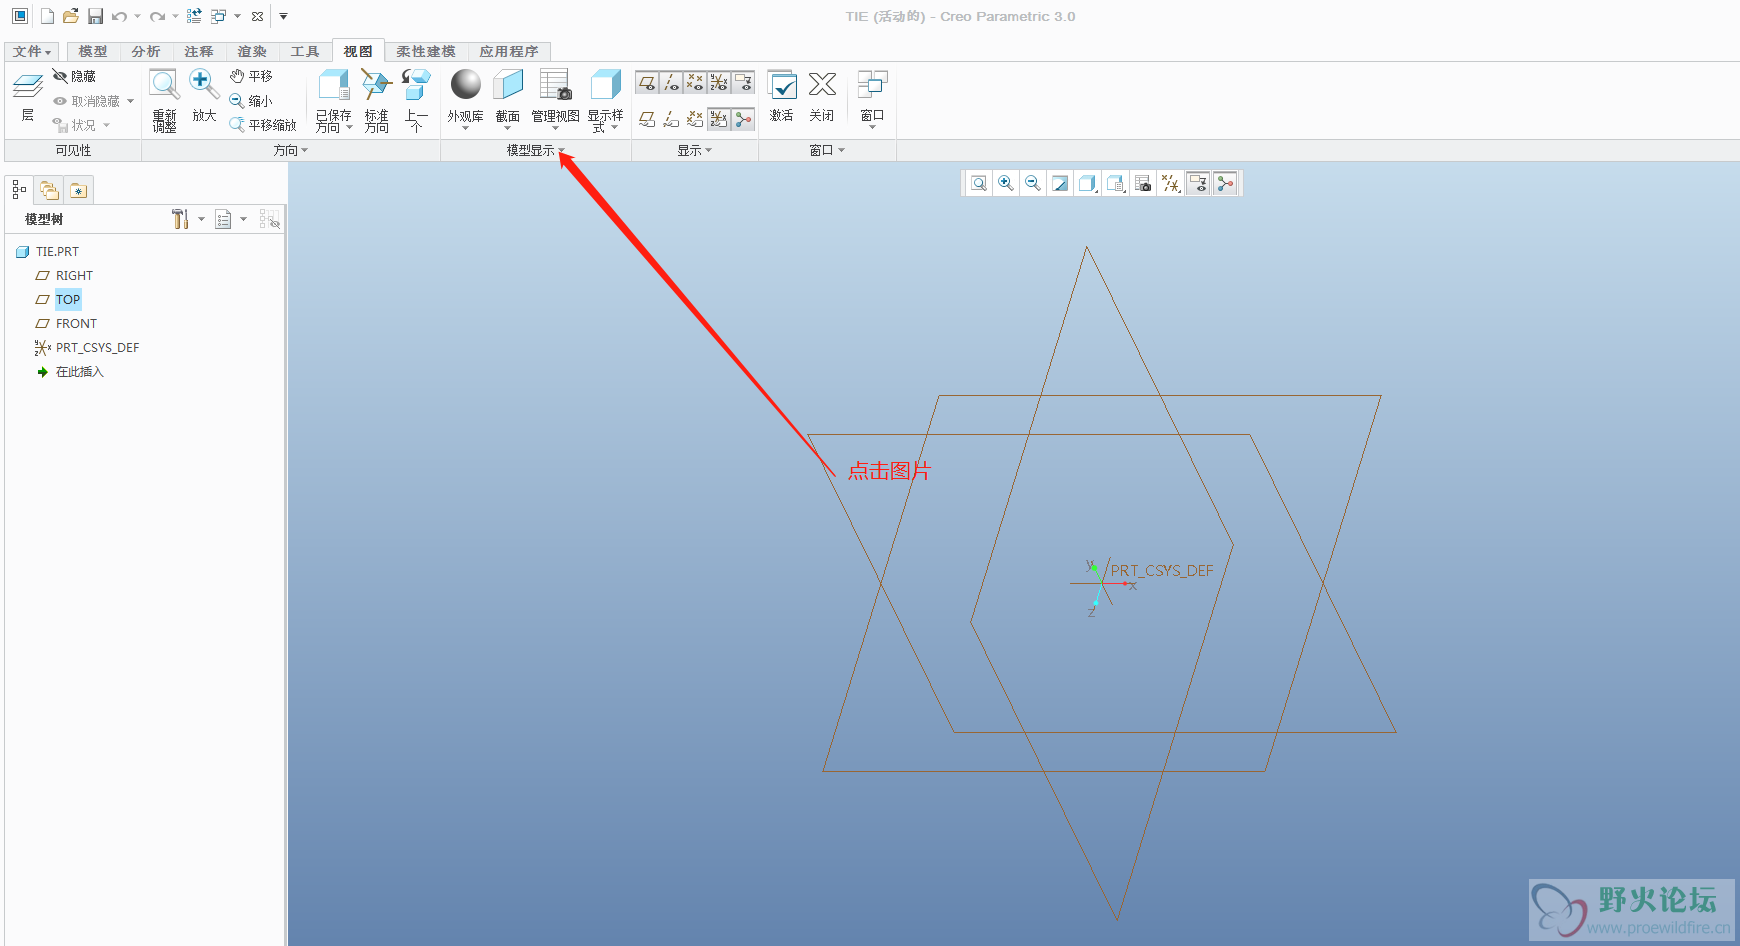Toggle Spin Center in the graphics toolbar
The width and height of the screenshot is (1740, 946).
(x=1225, y=183)
